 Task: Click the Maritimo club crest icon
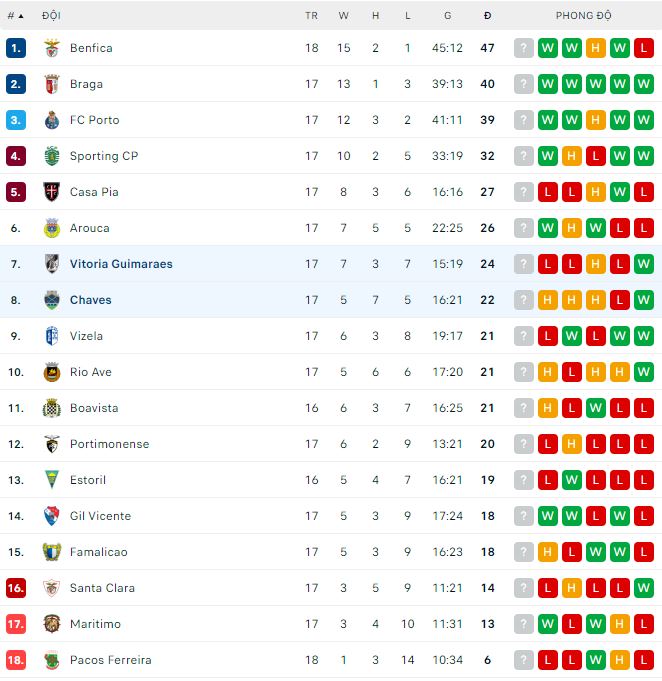point(52,624)
